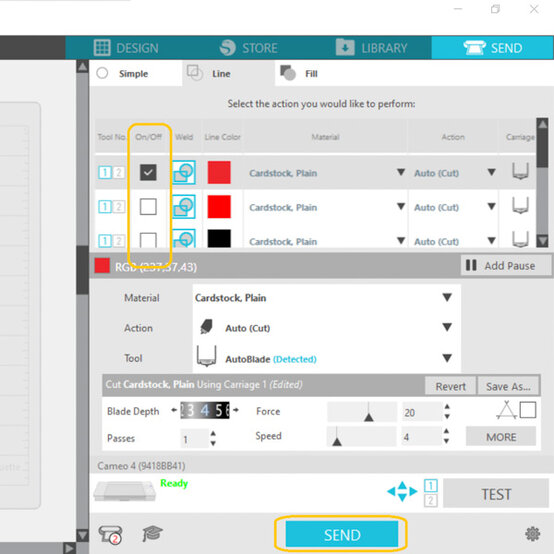
Task: Open the DESIGN tab
Action: pos(126,48)
